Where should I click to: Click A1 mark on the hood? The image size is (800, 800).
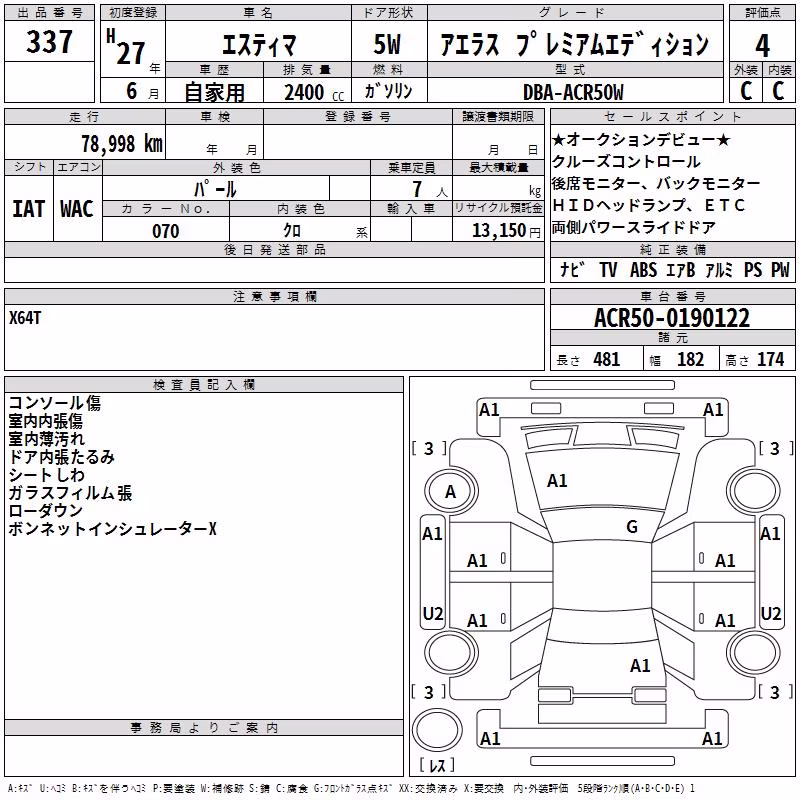[x=557, y=481]
